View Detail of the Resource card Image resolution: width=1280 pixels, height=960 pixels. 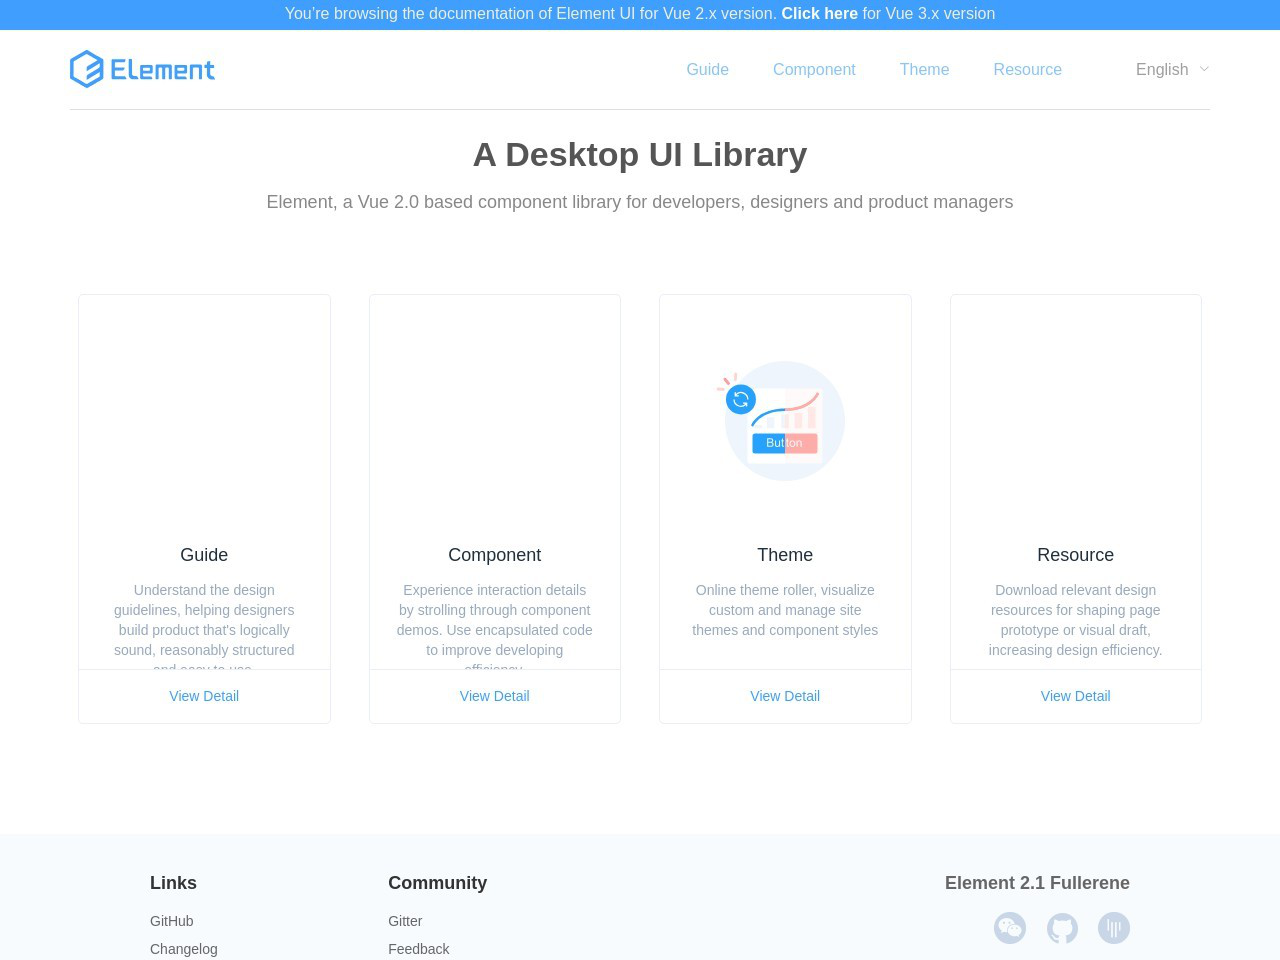[x=1076, y=696]
